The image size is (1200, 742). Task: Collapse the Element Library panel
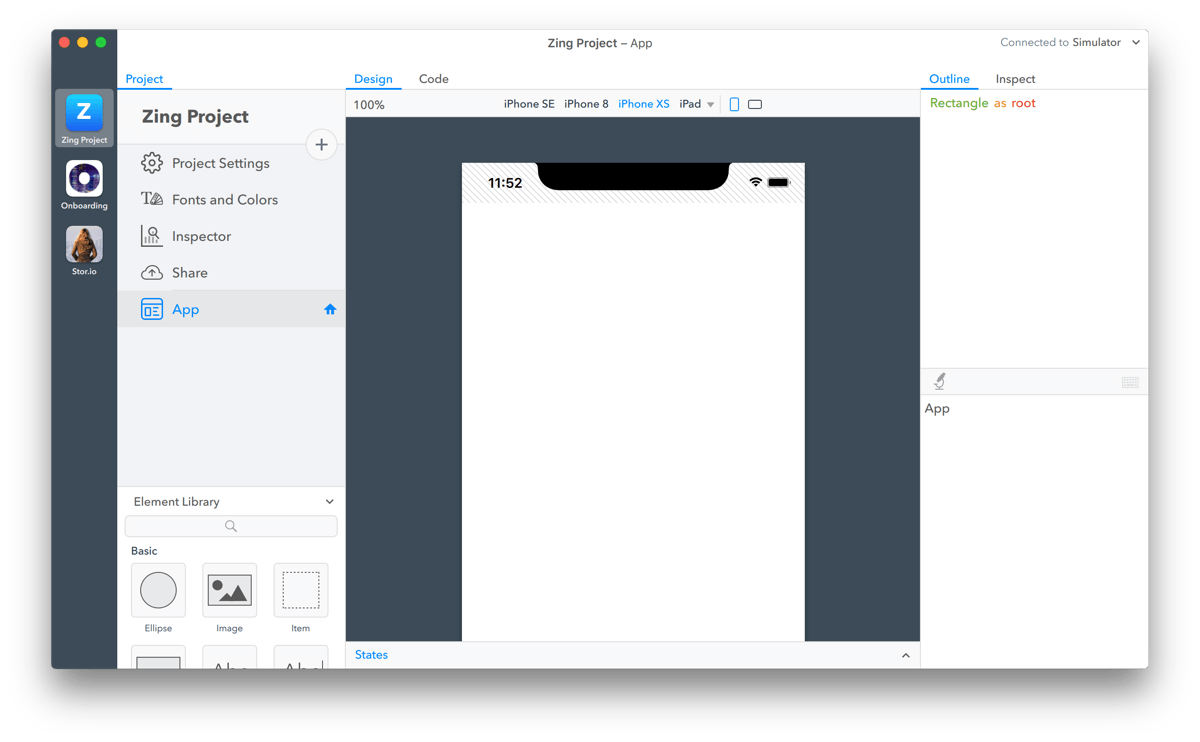tap(329, 502)
